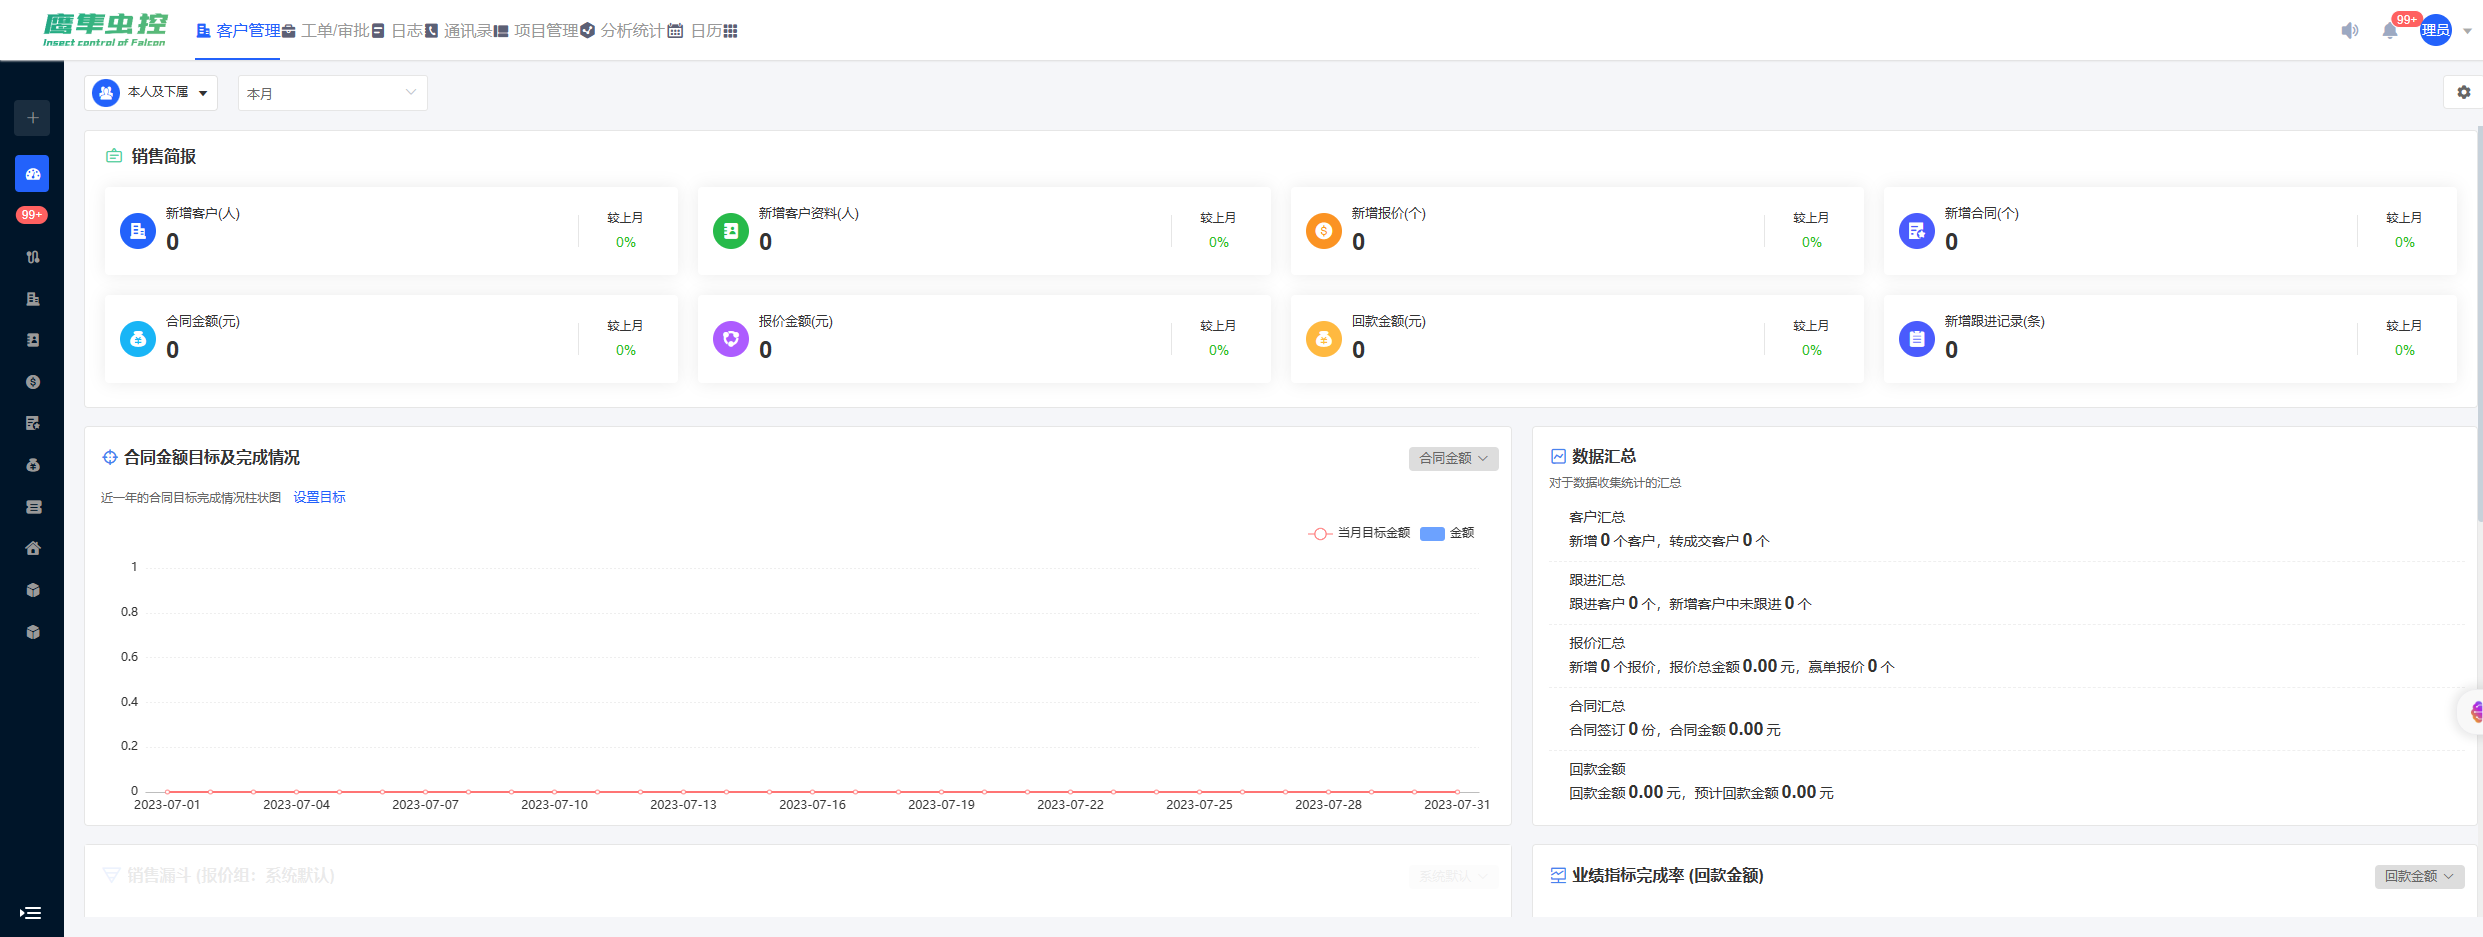Open the 客户管理 tab

pos(239,31)
